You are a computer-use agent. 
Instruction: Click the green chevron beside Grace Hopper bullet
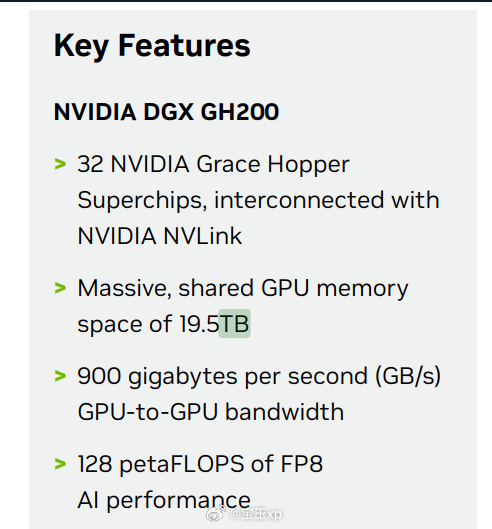point(60,164)
